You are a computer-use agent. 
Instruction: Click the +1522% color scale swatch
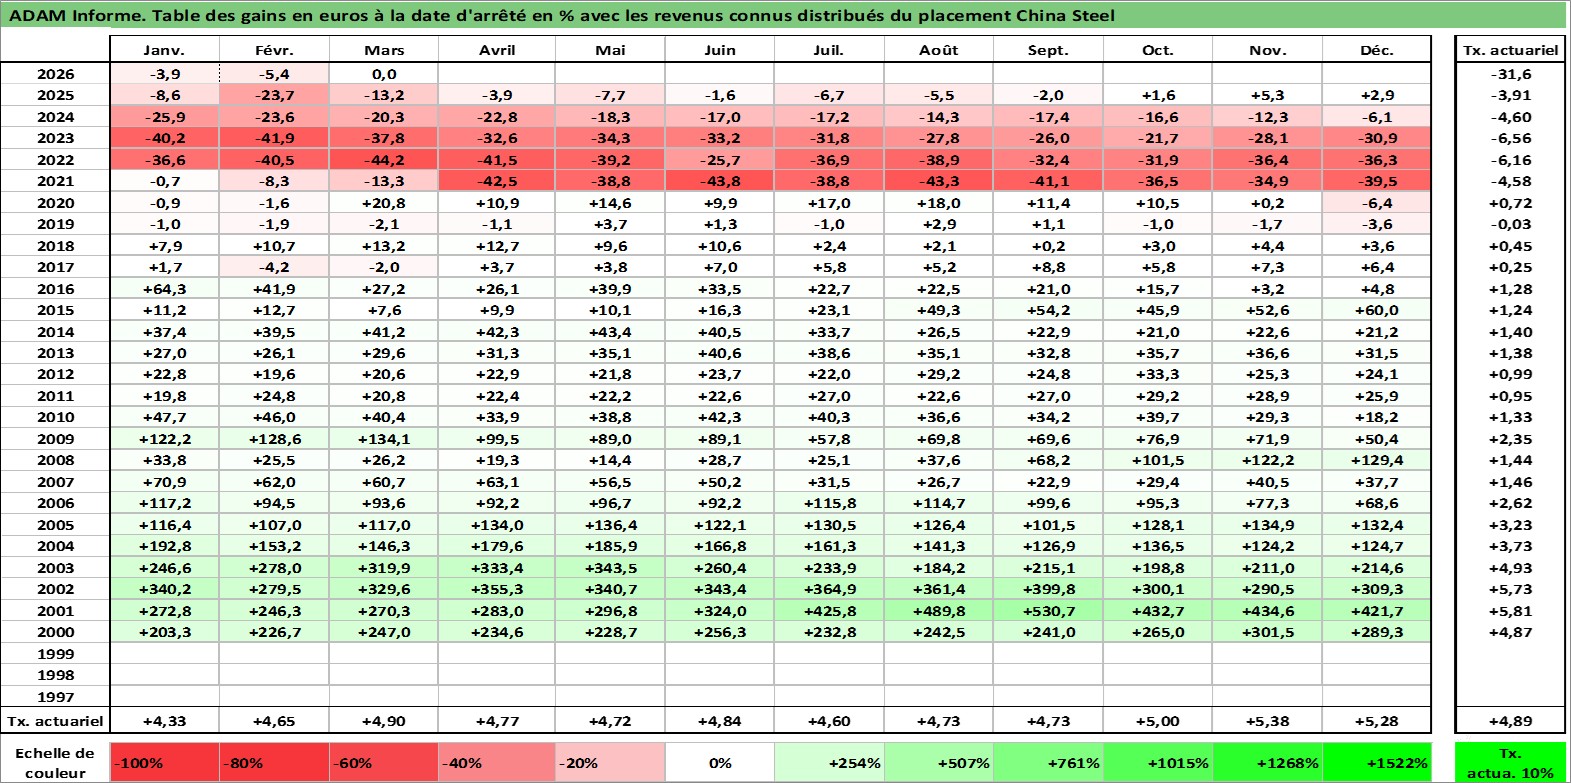pyautogui.click(x=1377, y=763)
